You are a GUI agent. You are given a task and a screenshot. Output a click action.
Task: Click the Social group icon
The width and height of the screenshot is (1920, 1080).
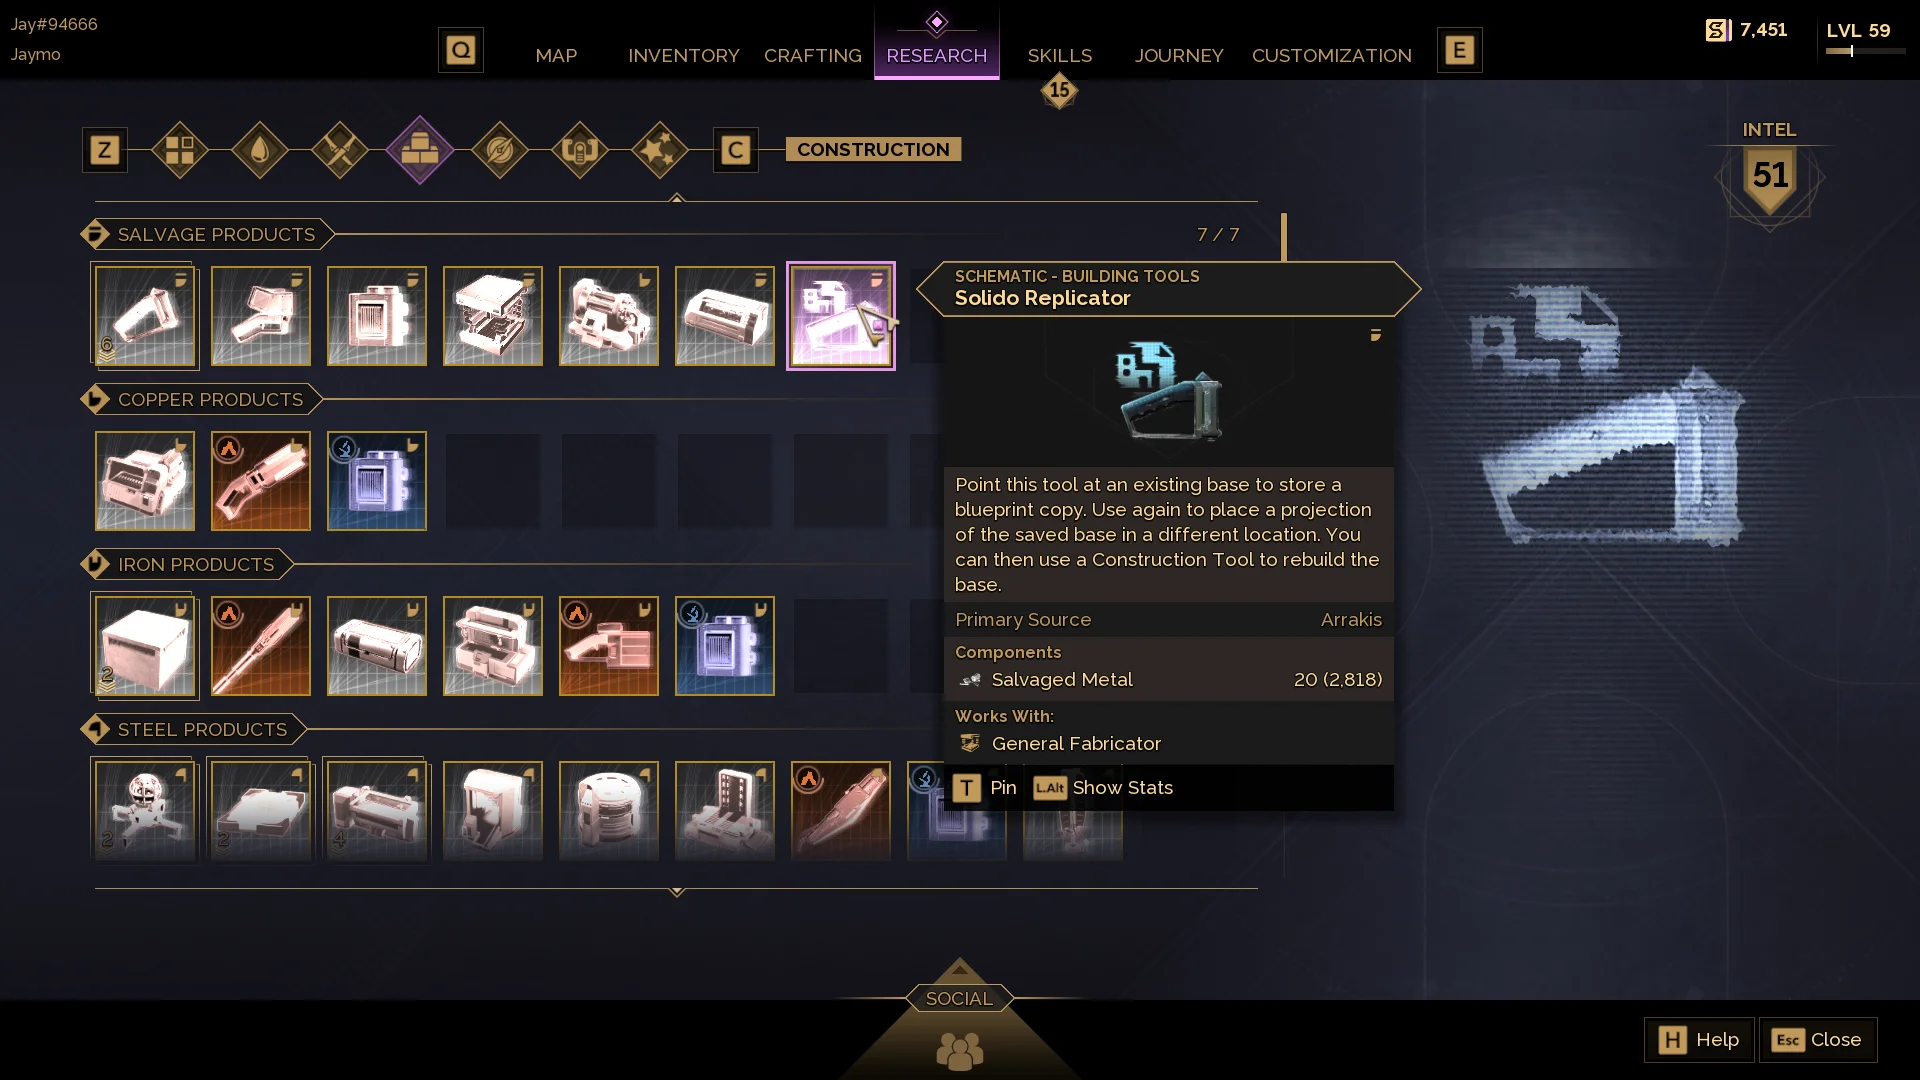click(x=959, y=1051)
